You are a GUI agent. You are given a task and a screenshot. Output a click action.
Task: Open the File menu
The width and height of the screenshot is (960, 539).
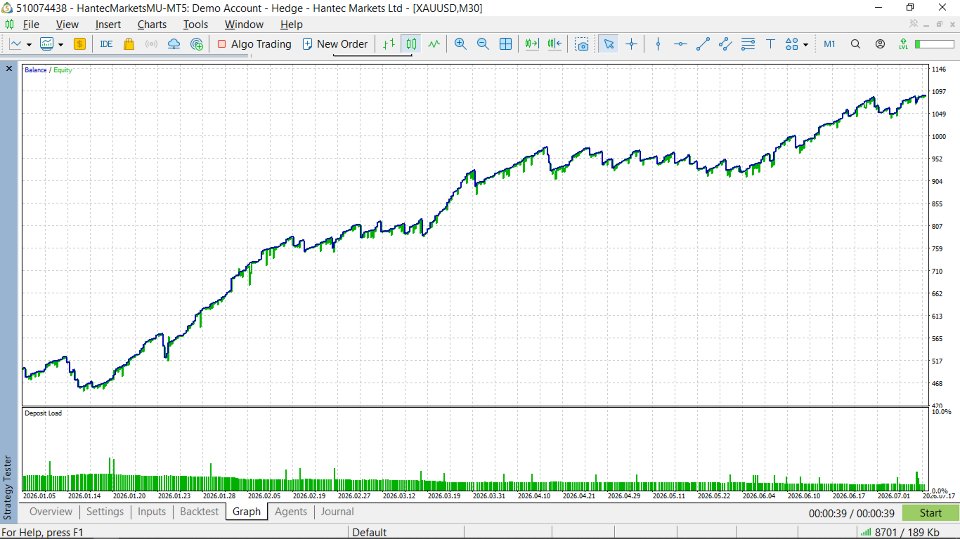tap(31, 24)
